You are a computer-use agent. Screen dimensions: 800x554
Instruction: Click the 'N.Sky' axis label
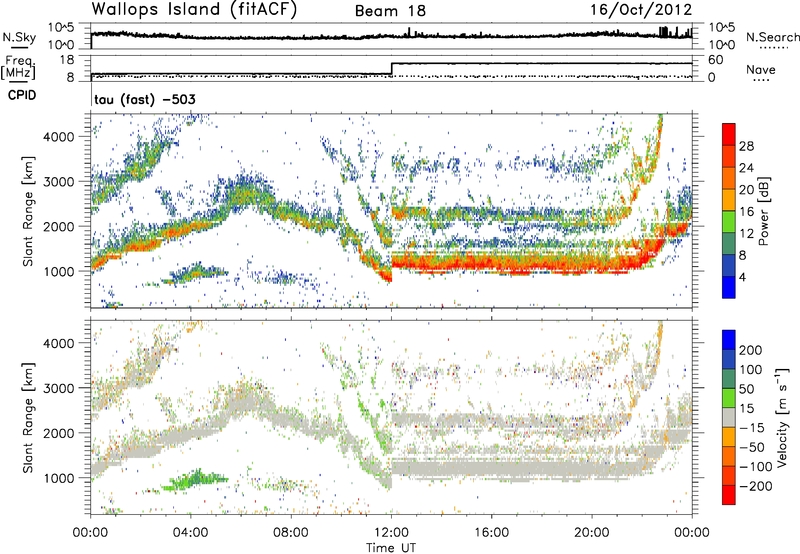pos(19,37)
